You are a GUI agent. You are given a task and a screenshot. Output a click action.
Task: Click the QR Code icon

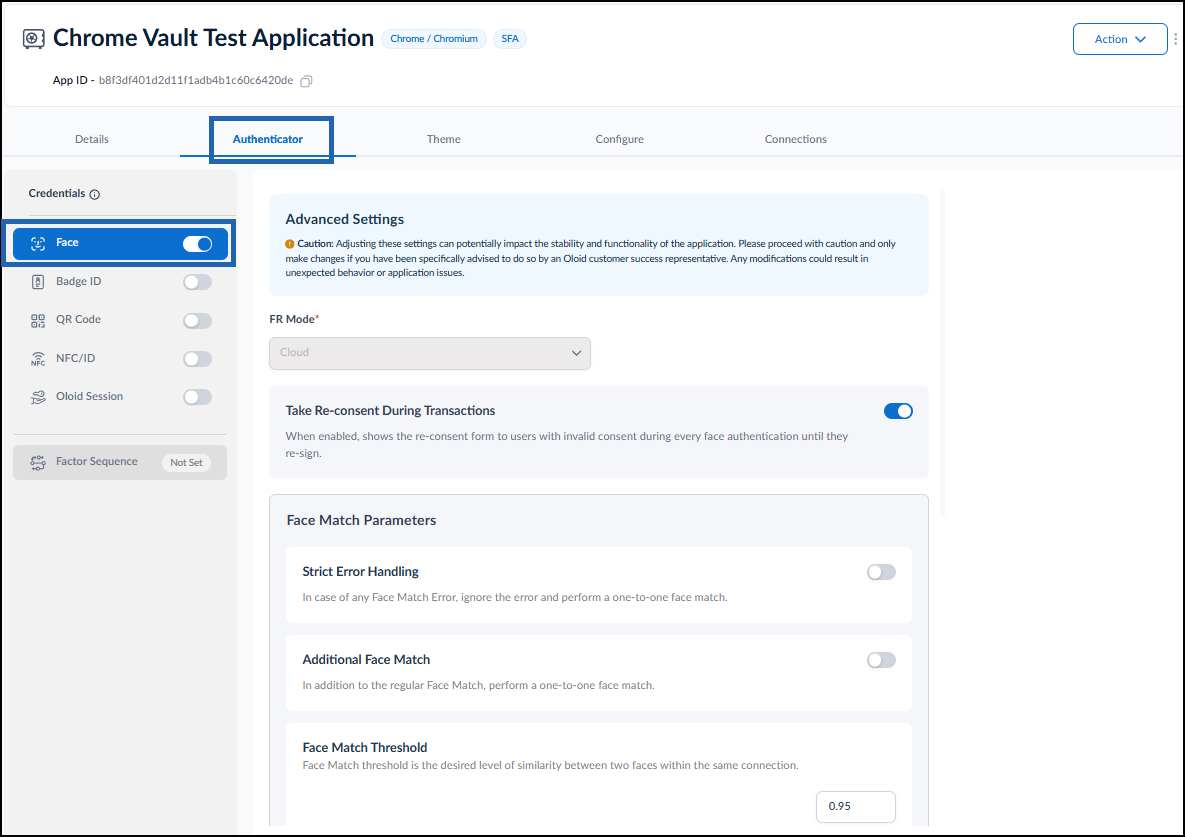tap(38, 320)
